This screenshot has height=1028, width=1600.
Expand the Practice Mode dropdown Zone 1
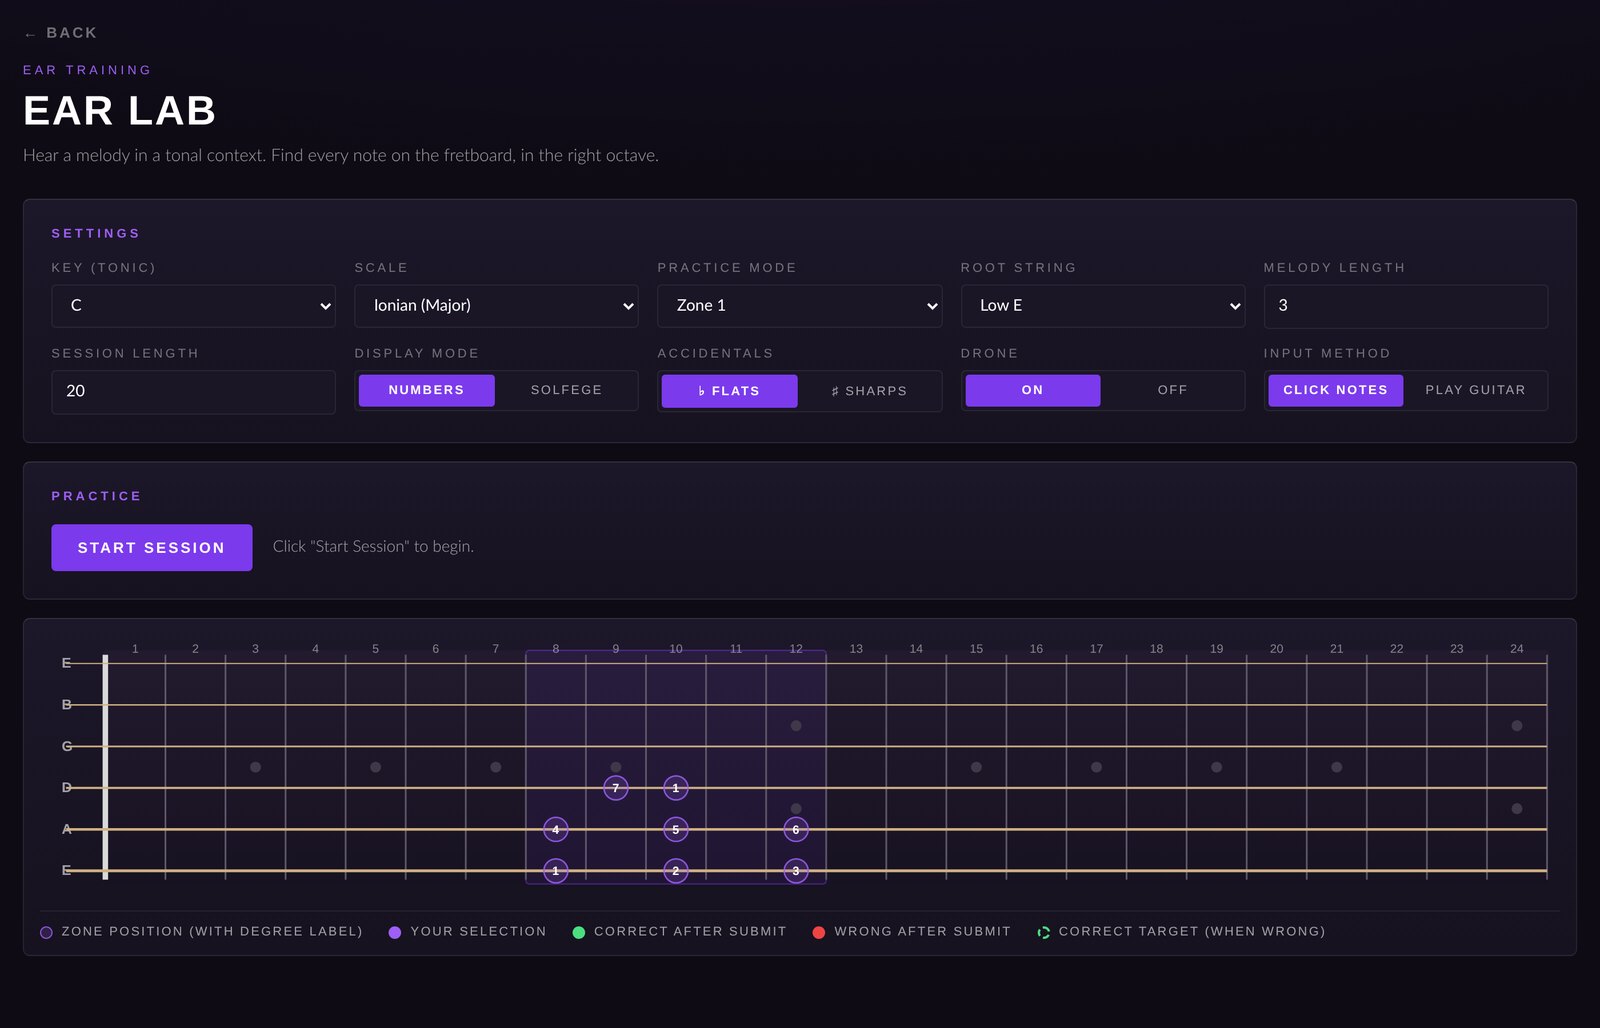point(799,306)
